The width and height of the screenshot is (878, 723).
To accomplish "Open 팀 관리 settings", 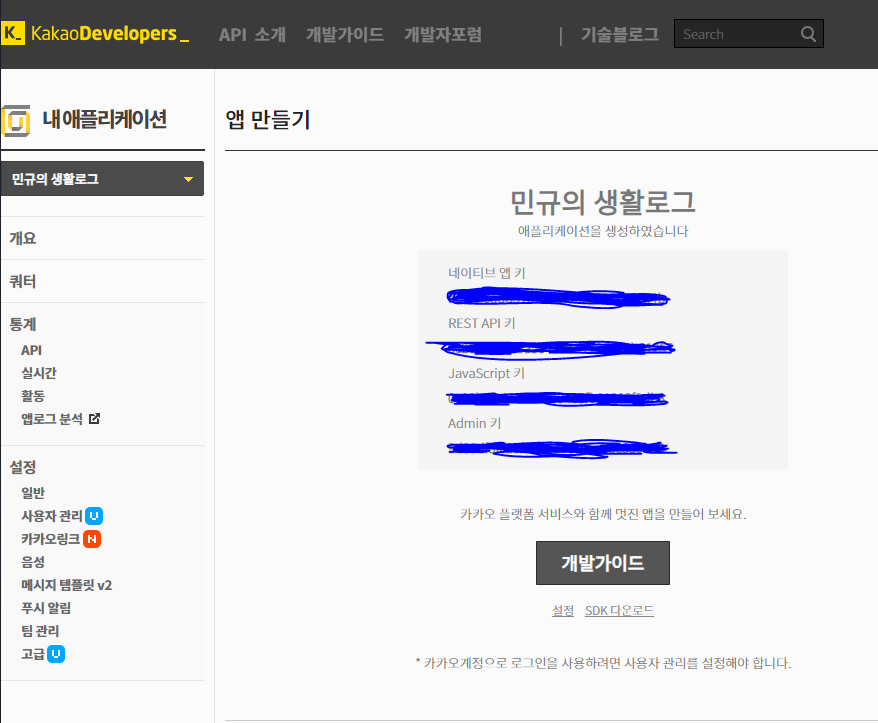I will click(x=40, y=631).
